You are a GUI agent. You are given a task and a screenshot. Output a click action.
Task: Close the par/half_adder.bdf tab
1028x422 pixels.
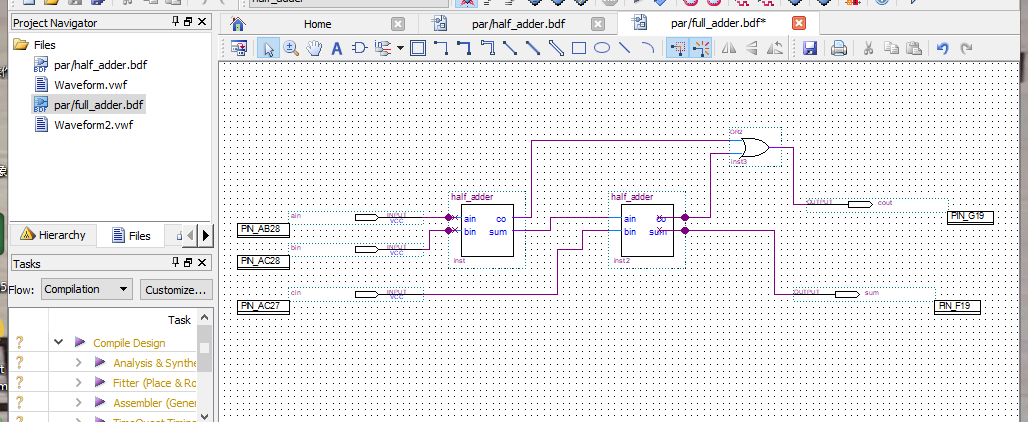(598, 24)
